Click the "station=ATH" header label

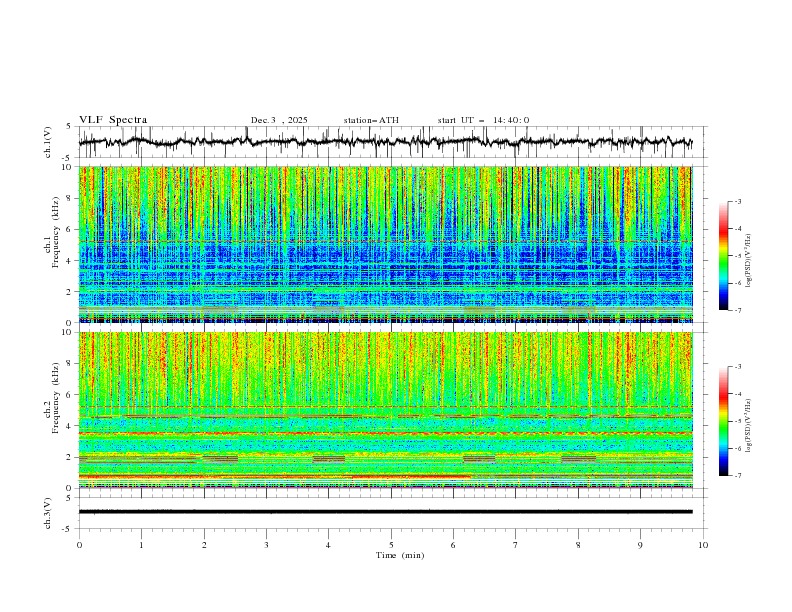pos(371,120)
